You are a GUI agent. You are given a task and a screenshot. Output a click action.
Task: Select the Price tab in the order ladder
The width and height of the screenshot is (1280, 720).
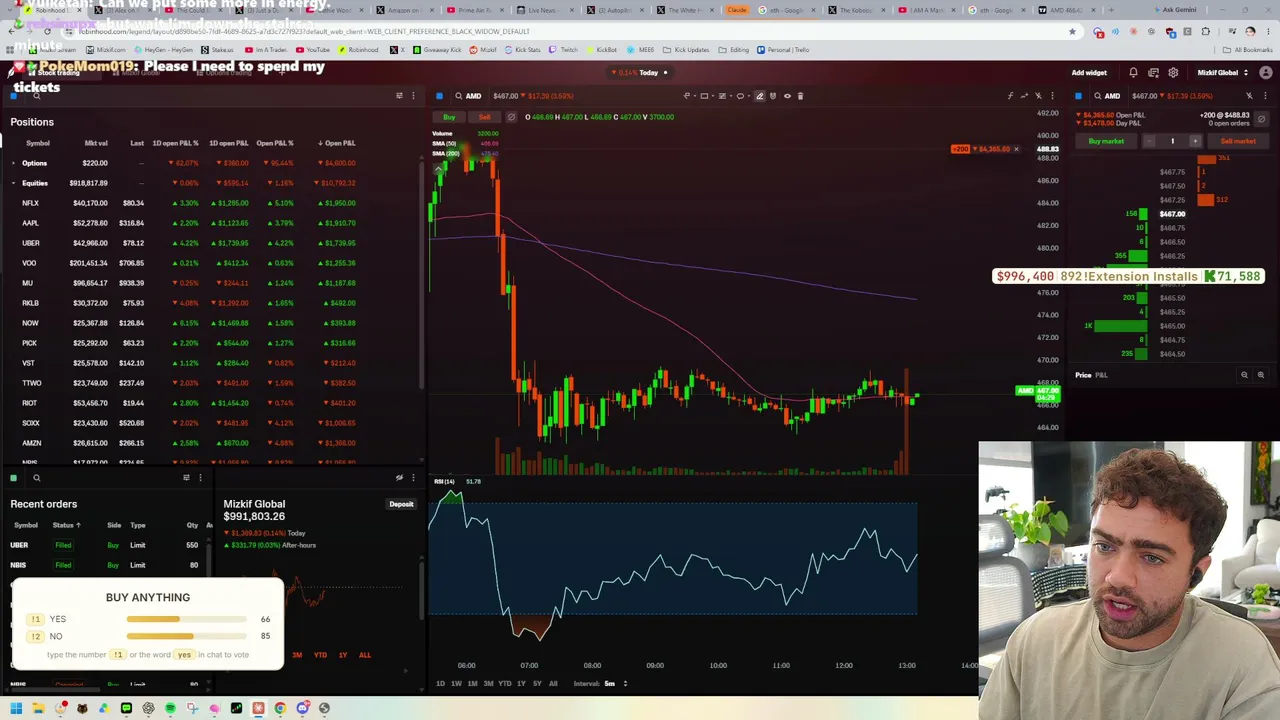click(x=1083, y=375)
